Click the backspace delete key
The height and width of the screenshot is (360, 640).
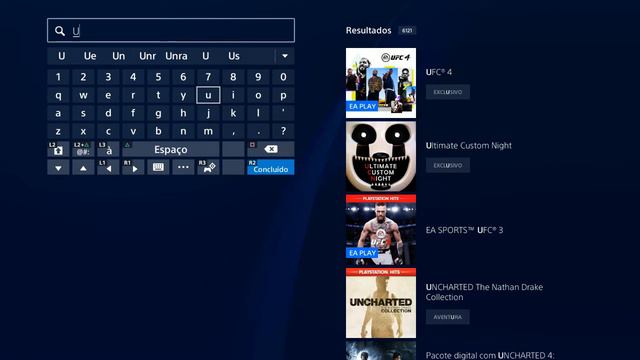coord(271,149)
